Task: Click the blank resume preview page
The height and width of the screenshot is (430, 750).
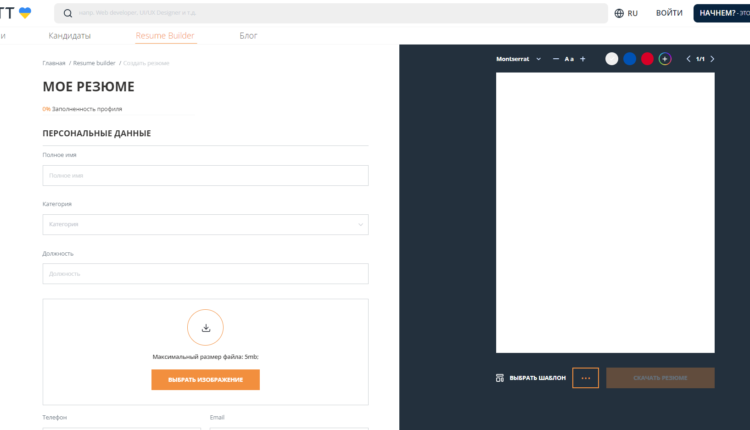Action: pyautogui.click(x=605, y=212)
